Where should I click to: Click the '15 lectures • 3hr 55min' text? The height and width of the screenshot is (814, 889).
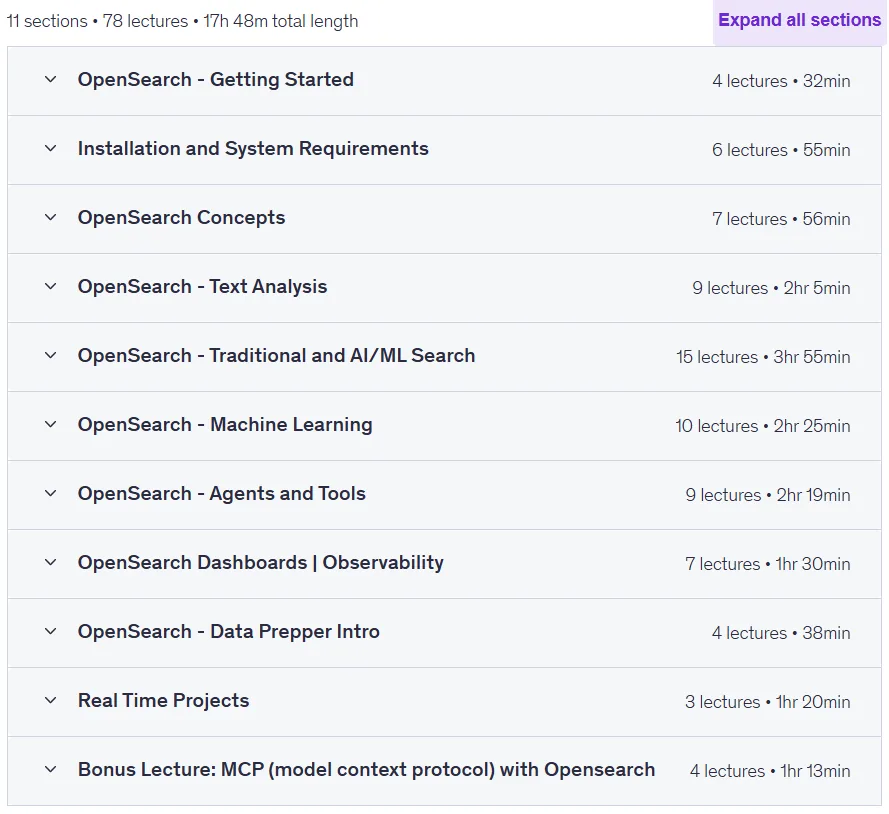763,357
